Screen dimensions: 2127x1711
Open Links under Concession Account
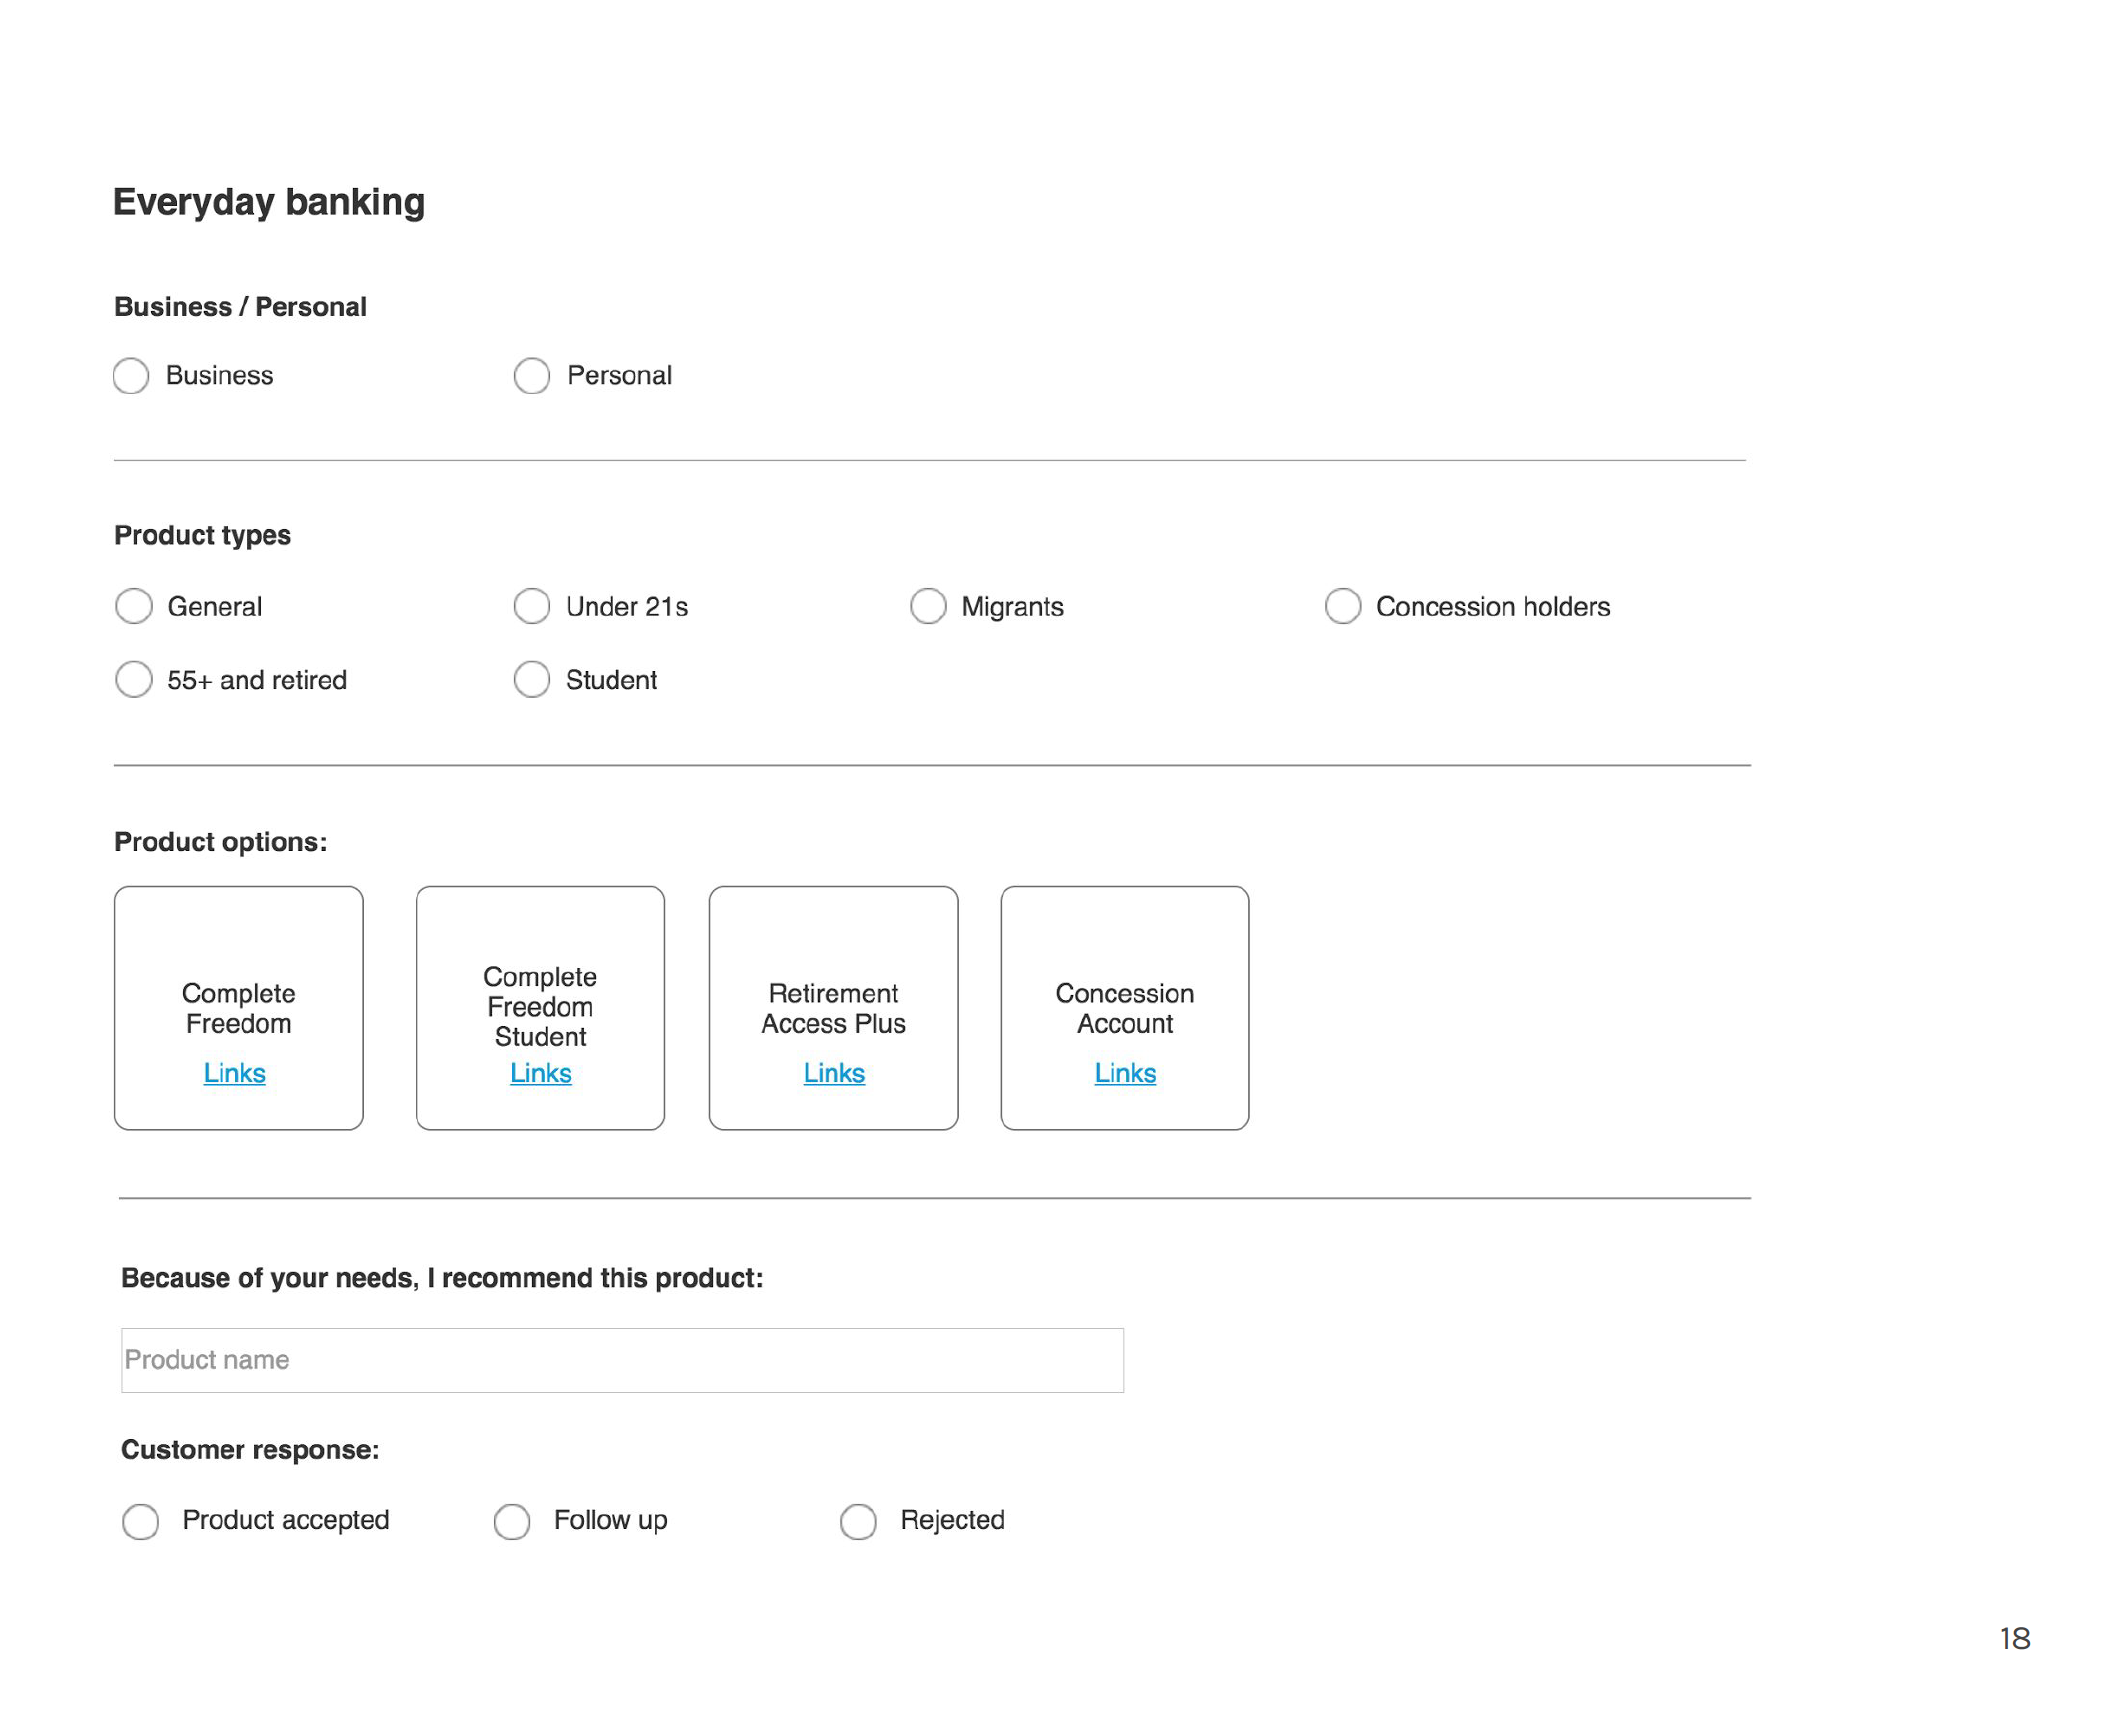point(1124,1073)
